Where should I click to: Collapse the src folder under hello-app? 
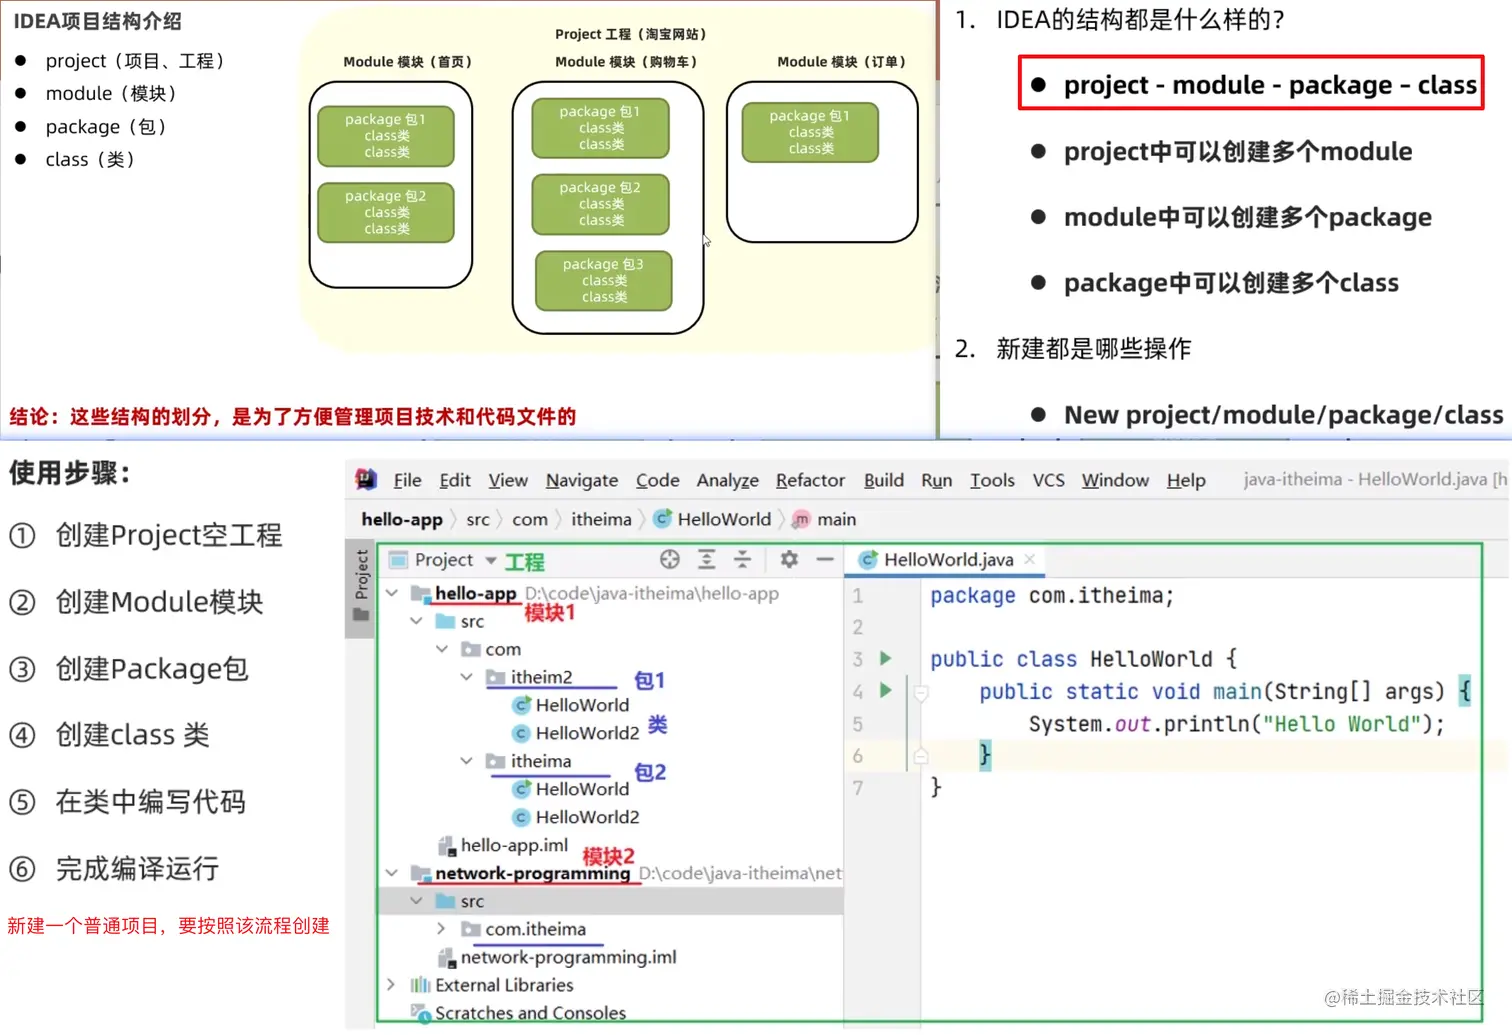417,621
